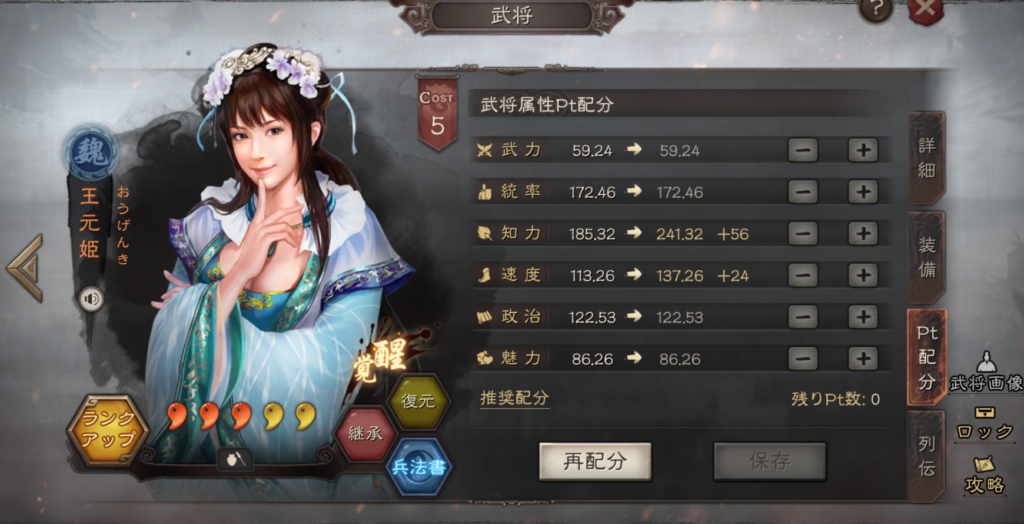Switch to the 詳細 tab

point(926,159)
